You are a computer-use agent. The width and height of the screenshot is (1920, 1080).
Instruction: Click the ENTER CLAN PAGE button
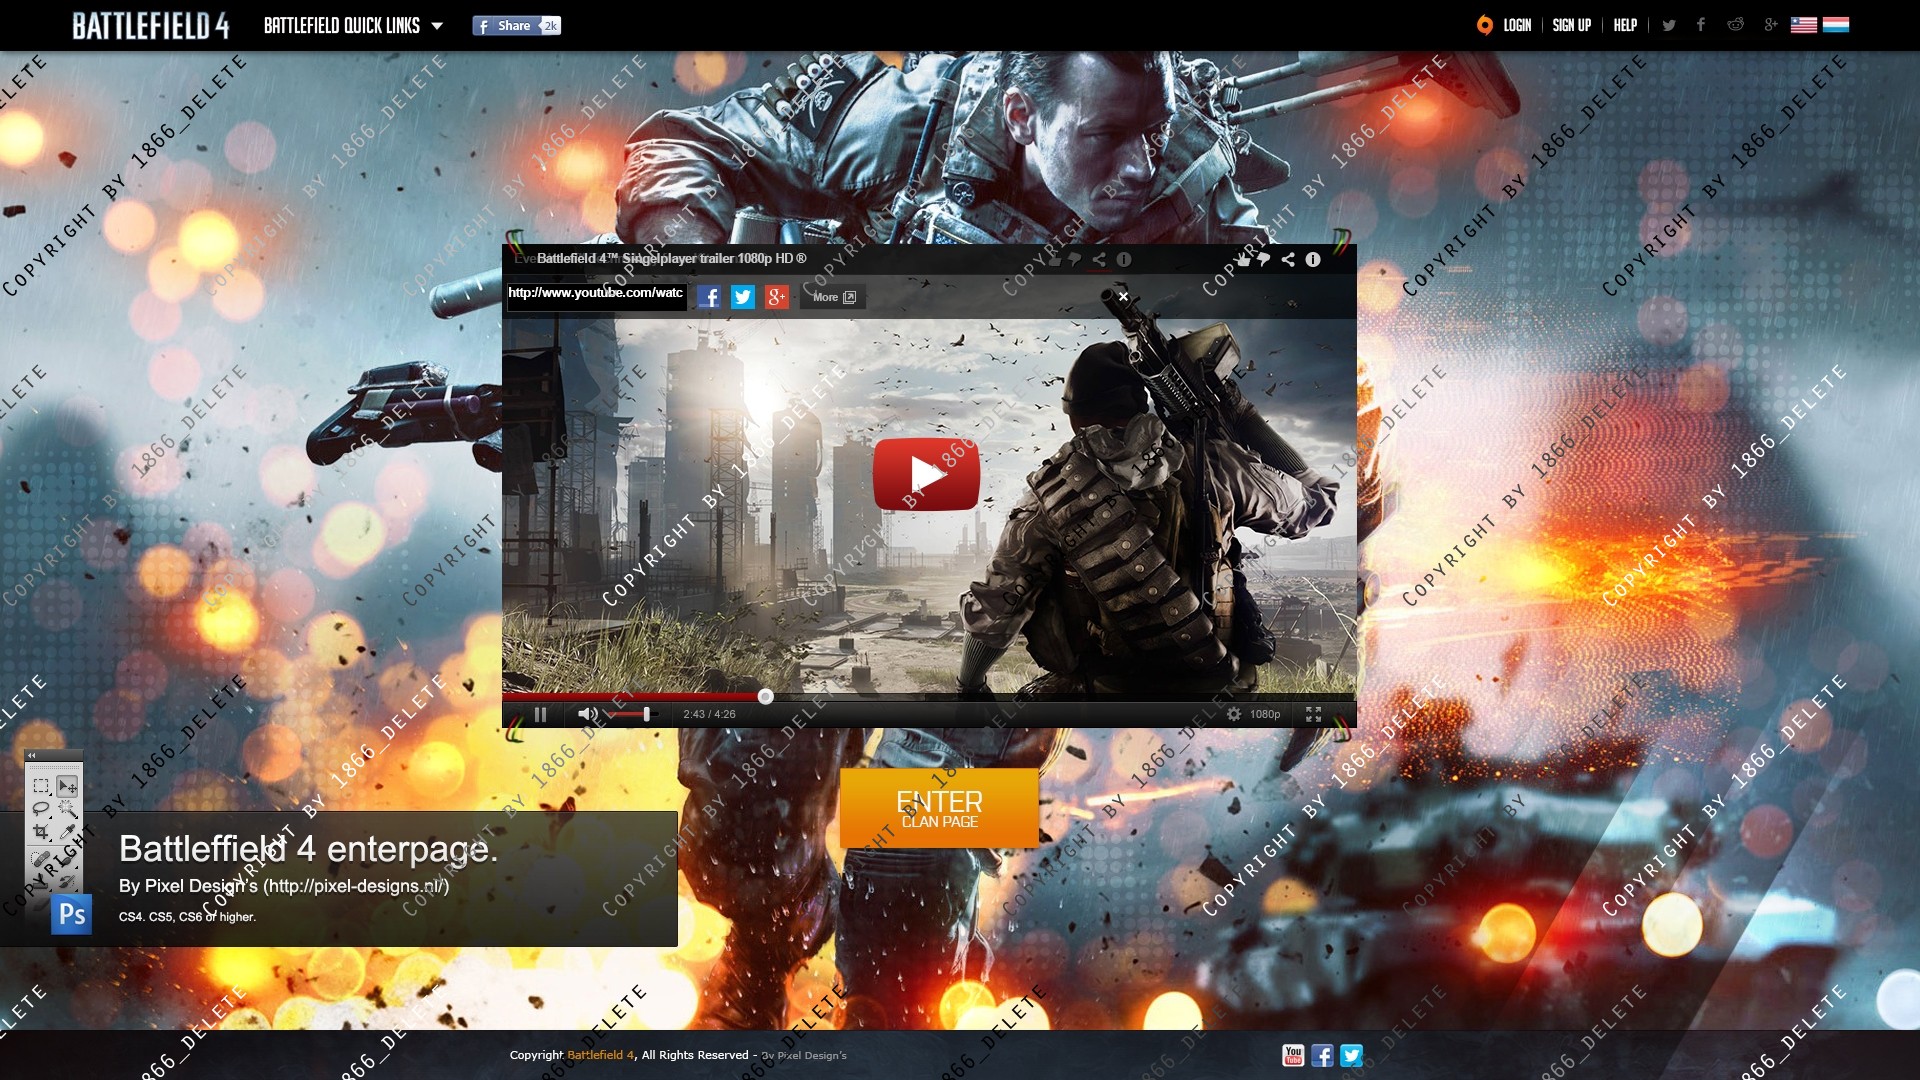939,808
